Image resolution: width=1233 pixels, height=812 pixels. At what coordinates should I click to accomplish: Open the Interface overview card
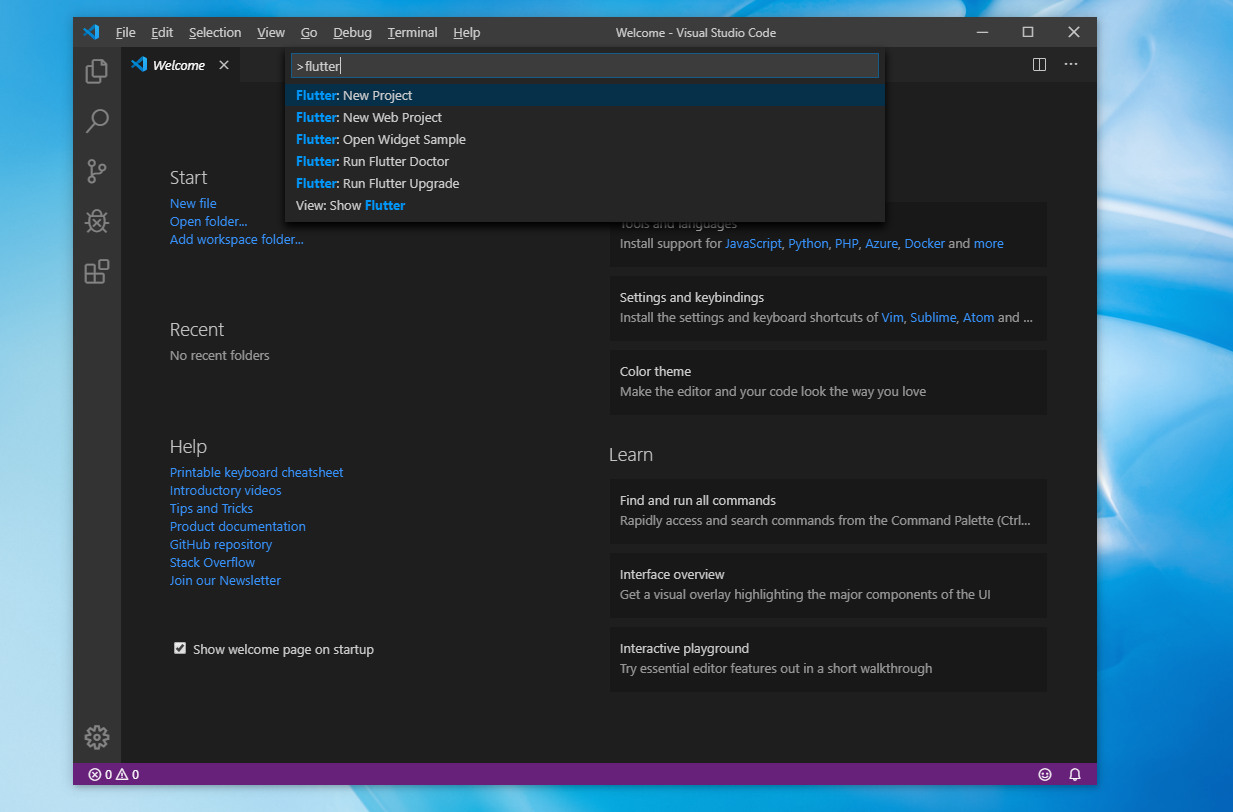(x=828, y=584)
